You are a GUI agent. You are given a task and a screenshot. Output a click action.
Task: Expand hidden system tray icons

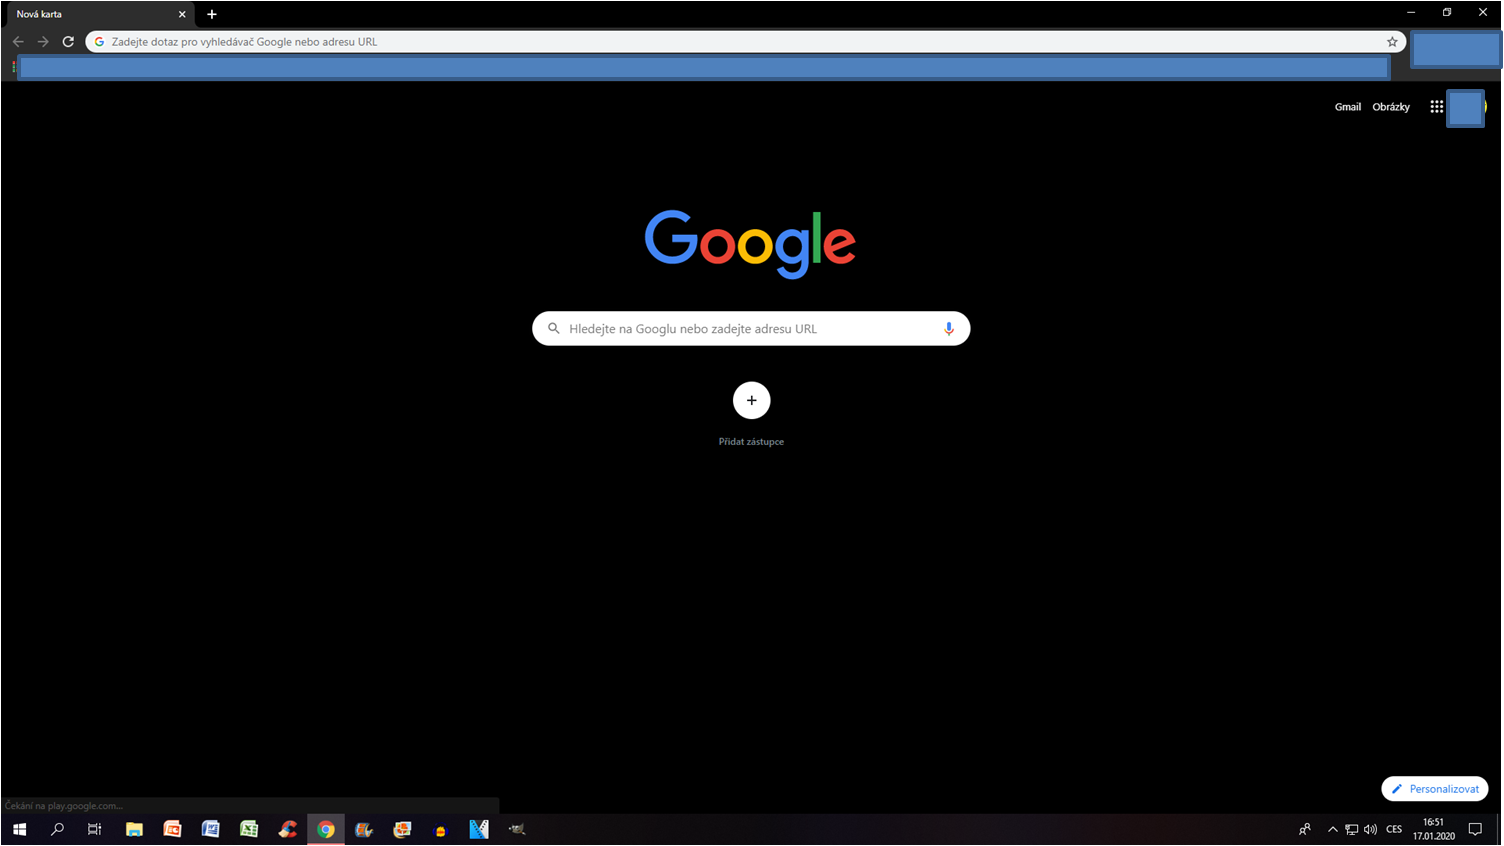click(x=1332, y=829)
